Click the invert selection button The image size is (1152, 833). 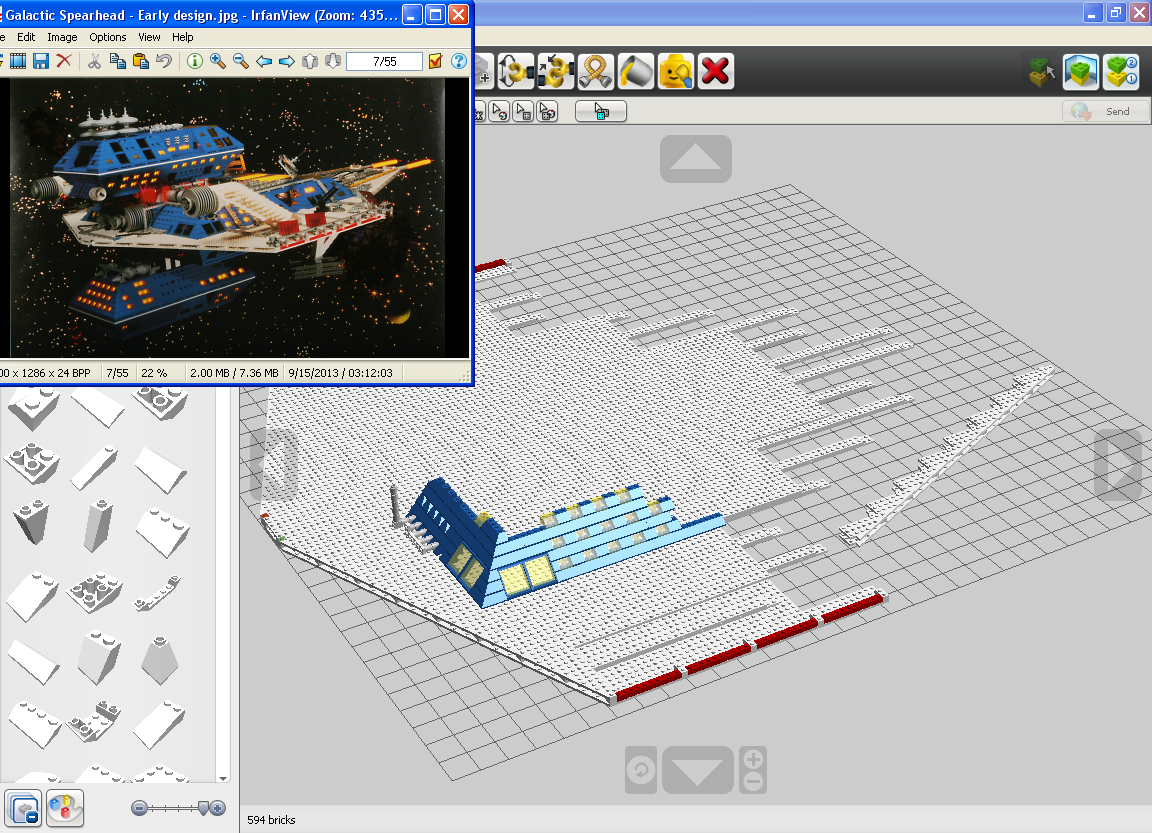pyautogui.click(x=601, y=112)
